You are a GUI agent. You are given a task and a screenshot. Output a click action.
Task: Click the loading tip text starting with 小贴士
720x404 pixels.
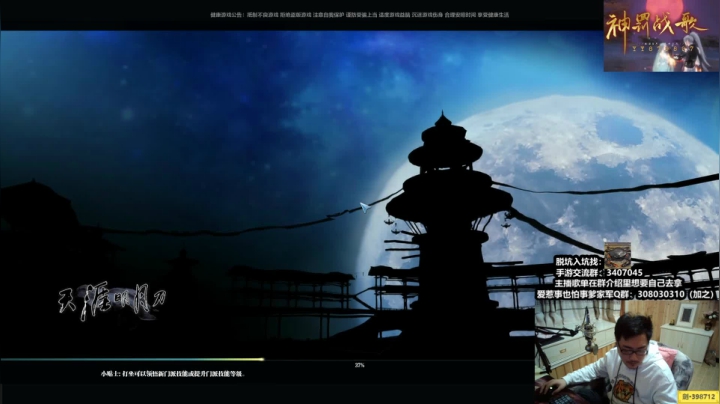173,374
